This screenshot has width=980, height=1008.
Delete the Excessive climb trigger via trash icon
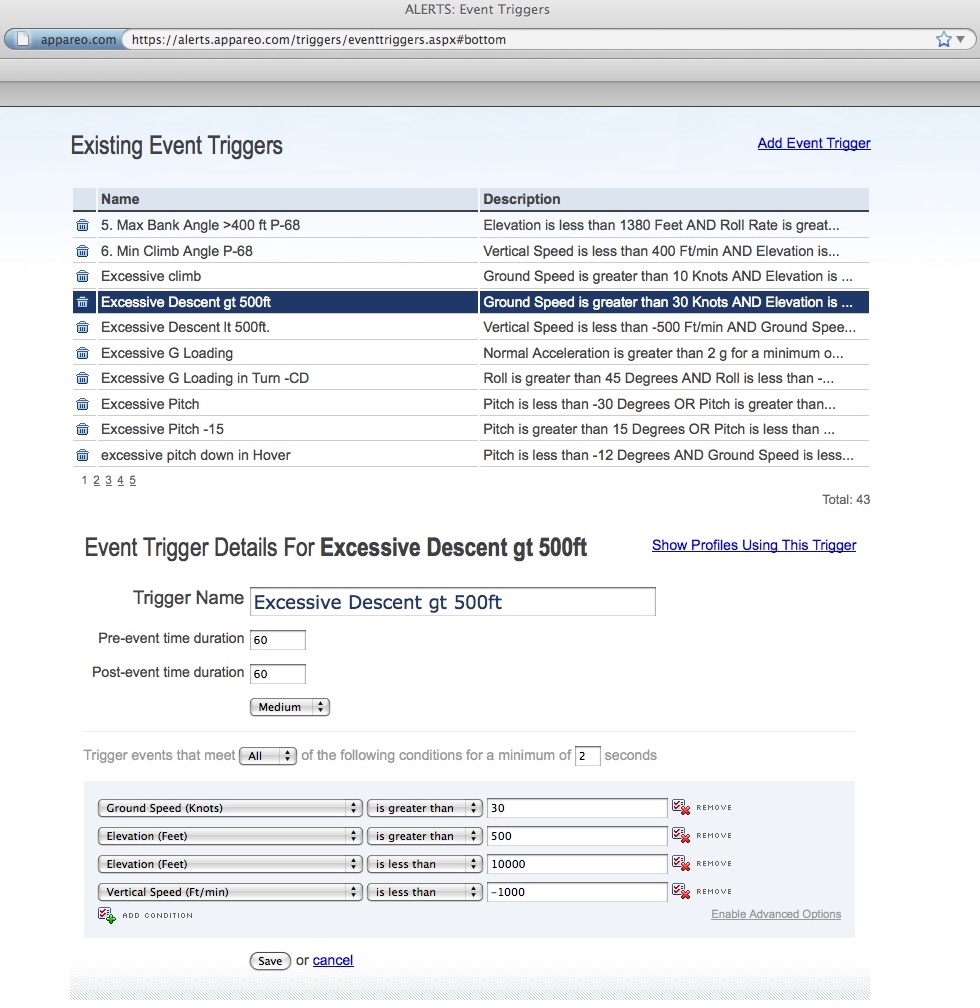(x=83, y=276)
